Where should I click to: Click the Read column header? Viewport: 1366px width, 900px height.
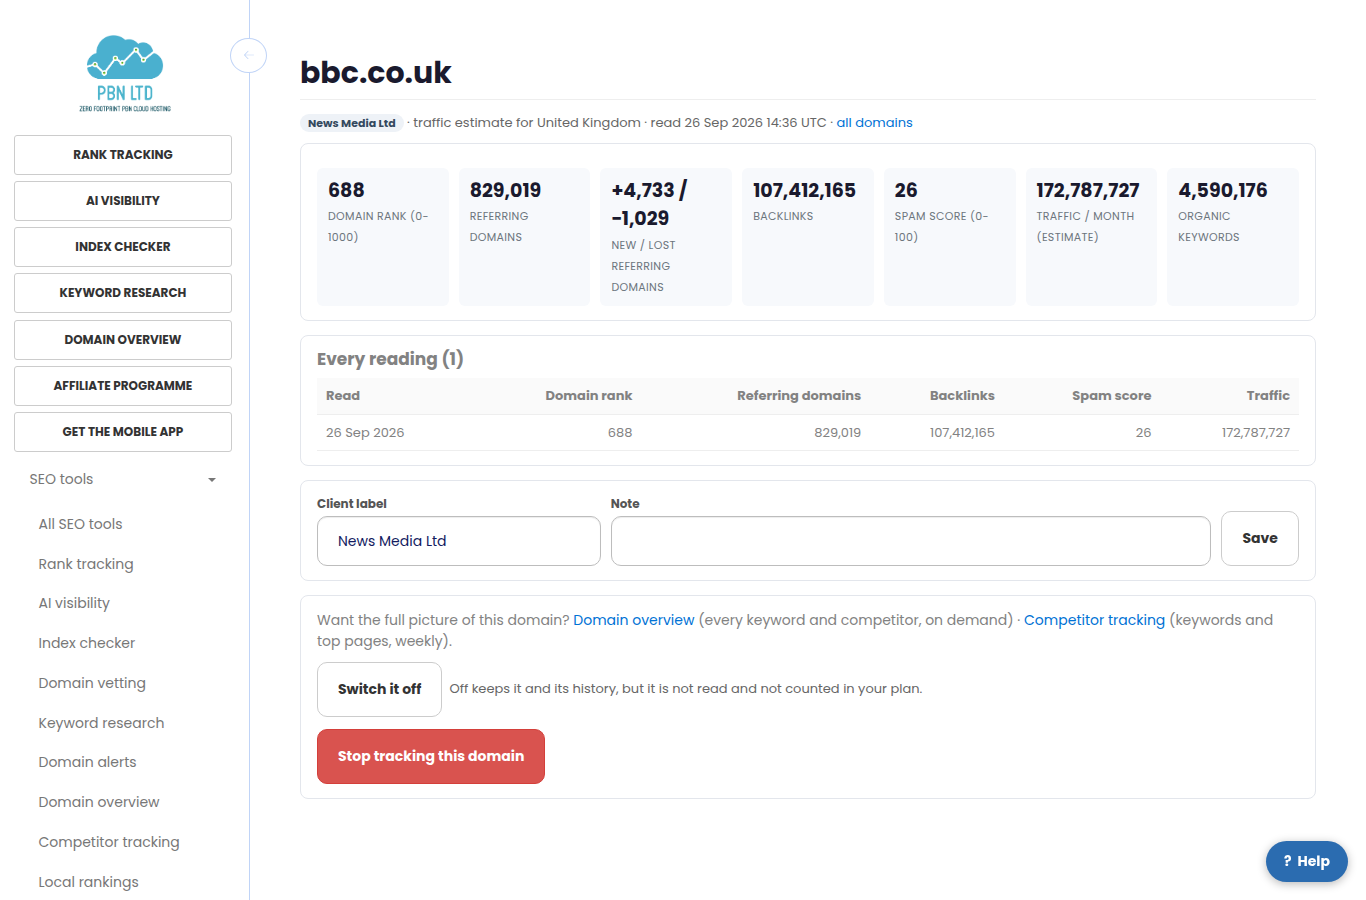pyautogui.click(x=343, y=396)
